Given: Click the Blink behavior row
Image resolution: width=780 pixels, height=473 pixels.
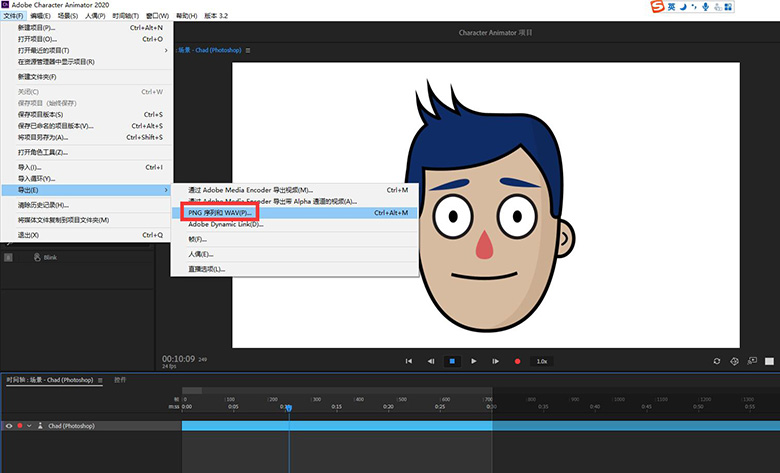Looking at the screenshot, I should (77, 257).
